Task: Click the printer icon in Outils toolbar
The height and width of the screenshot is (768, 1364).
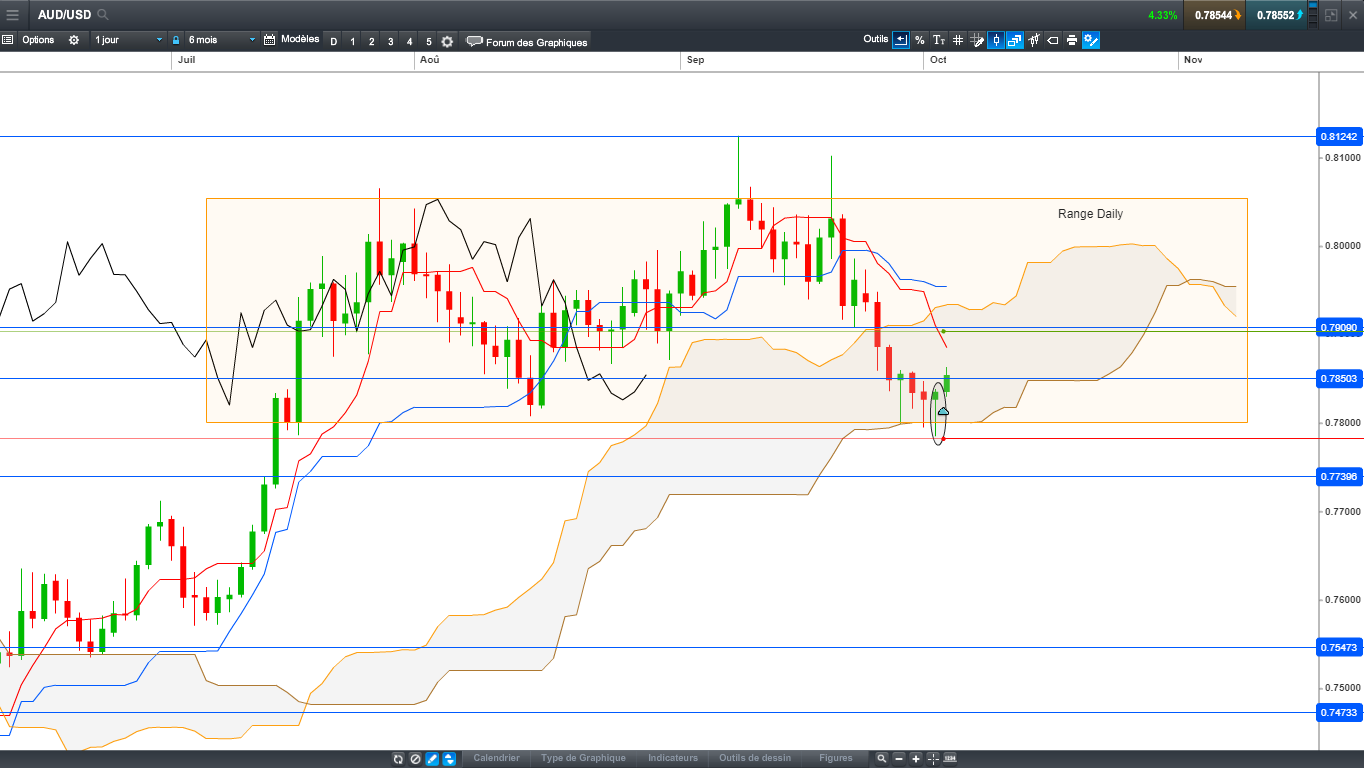Action: [x=1072, y=40]
